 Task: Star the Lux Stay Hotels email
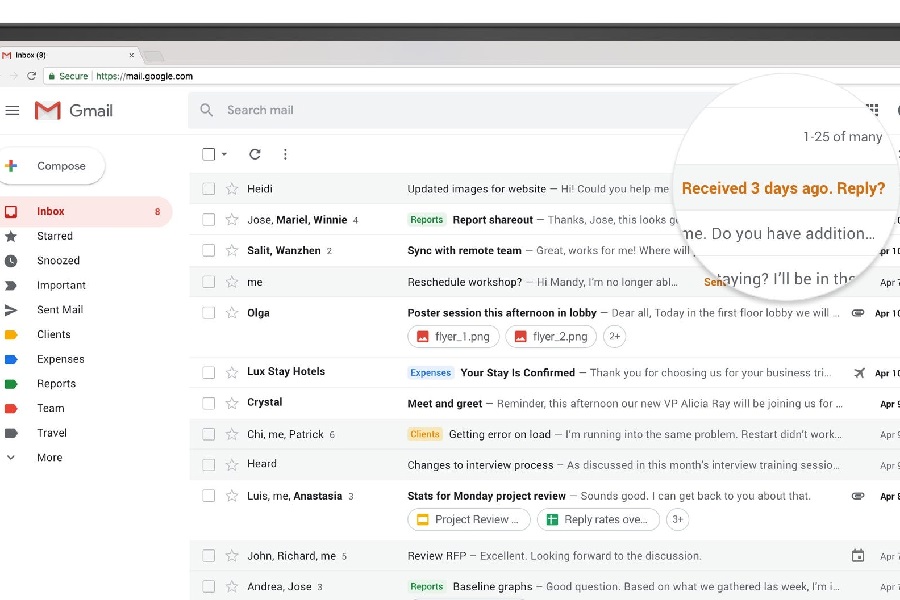(232, 372)
